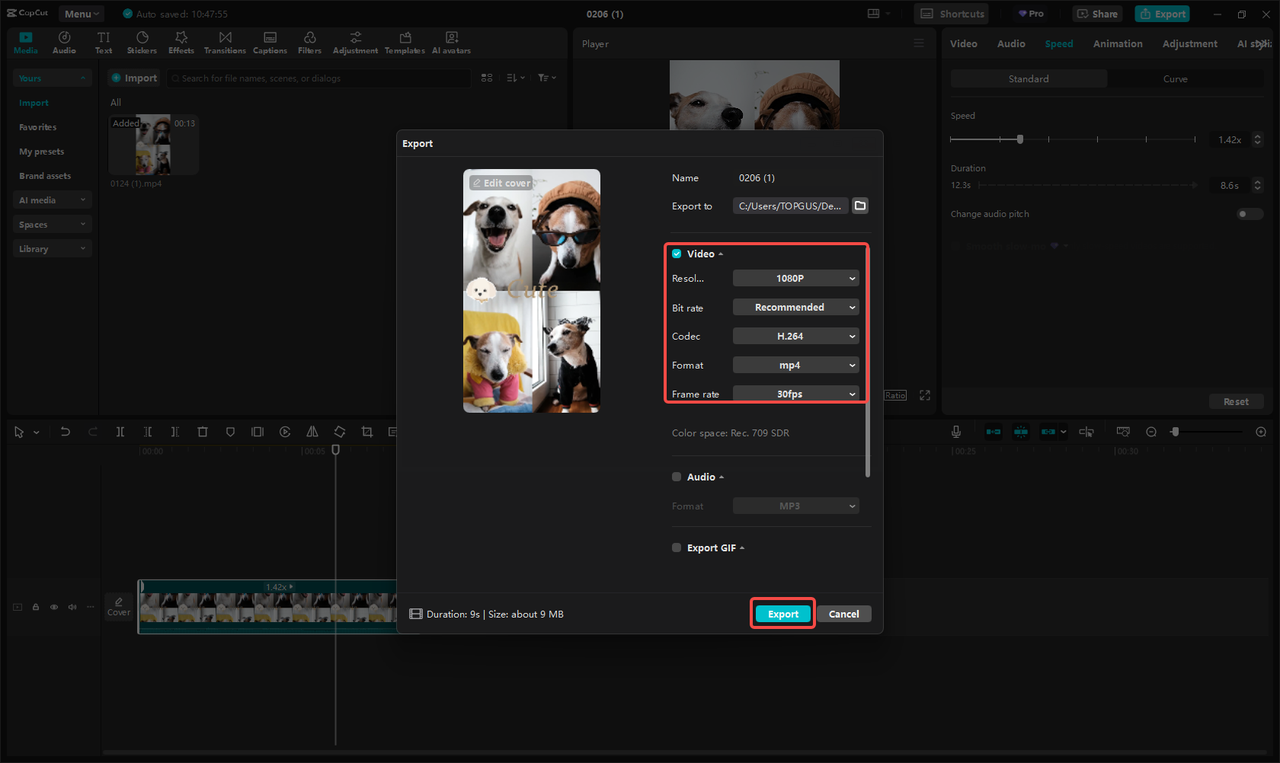Open the Stickers panel

tap(141, 41)
